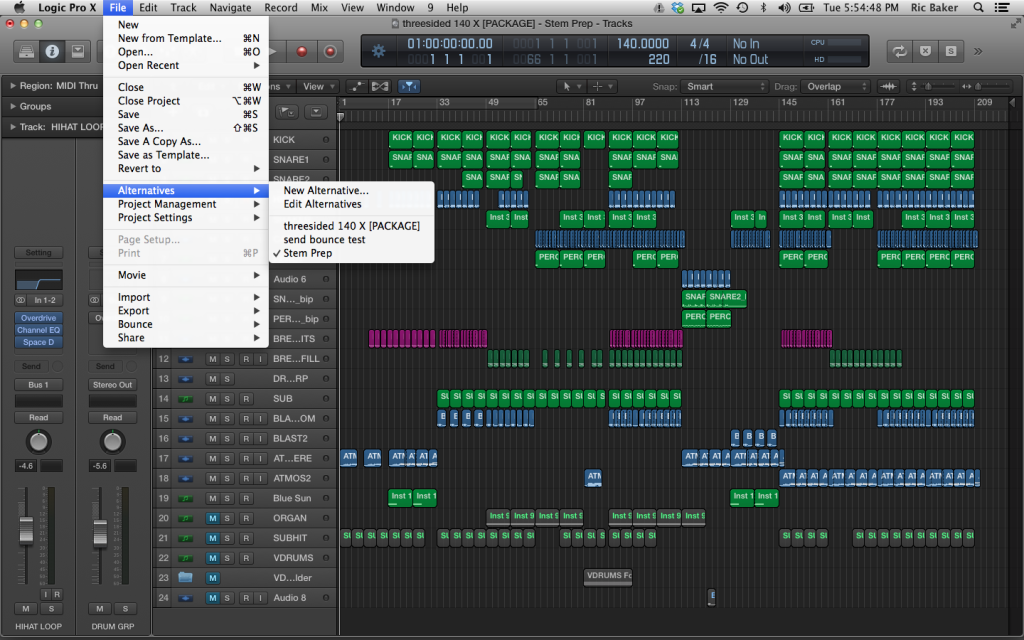Viewport: 1024px width, 640px height.
Task: Open the Bounce submenu
Action: (186, 325)
